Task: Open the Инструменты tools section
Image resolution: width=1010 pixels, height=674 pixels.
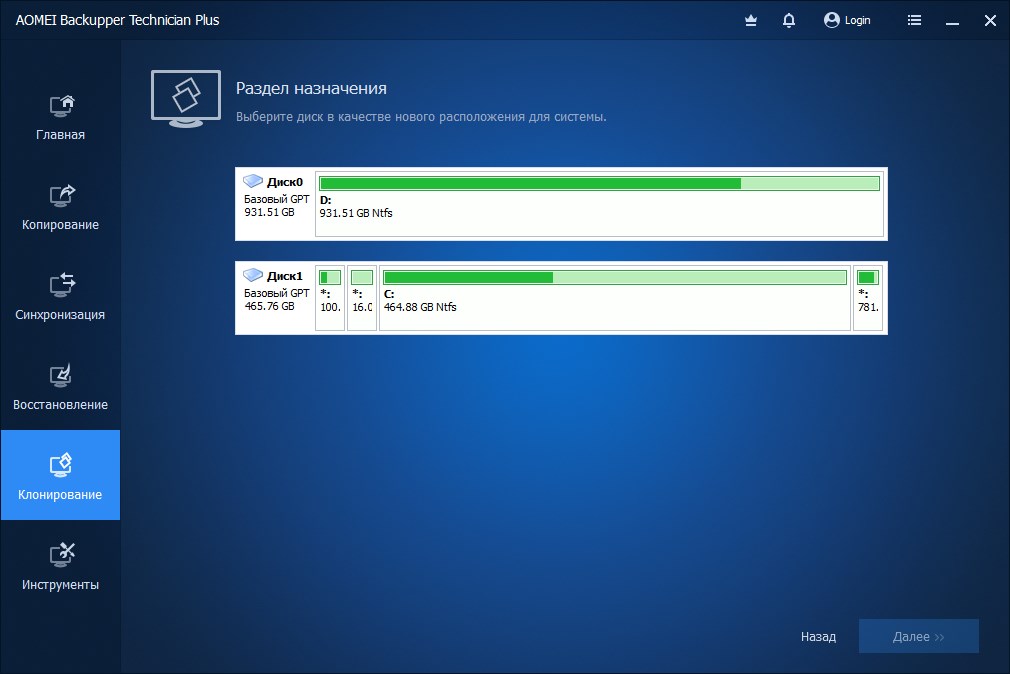Action: [x=60, y=568]
